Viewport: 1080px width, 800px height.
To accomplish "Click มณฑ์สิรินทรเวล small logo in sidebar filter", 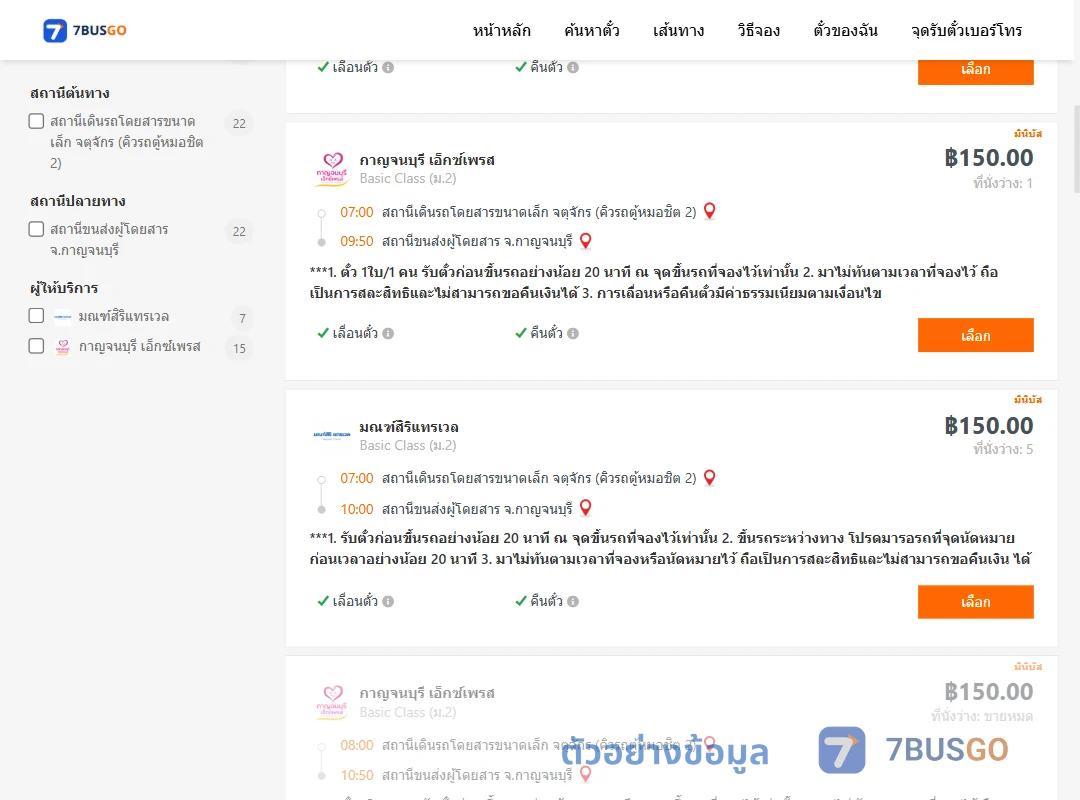I will (63, 317).
